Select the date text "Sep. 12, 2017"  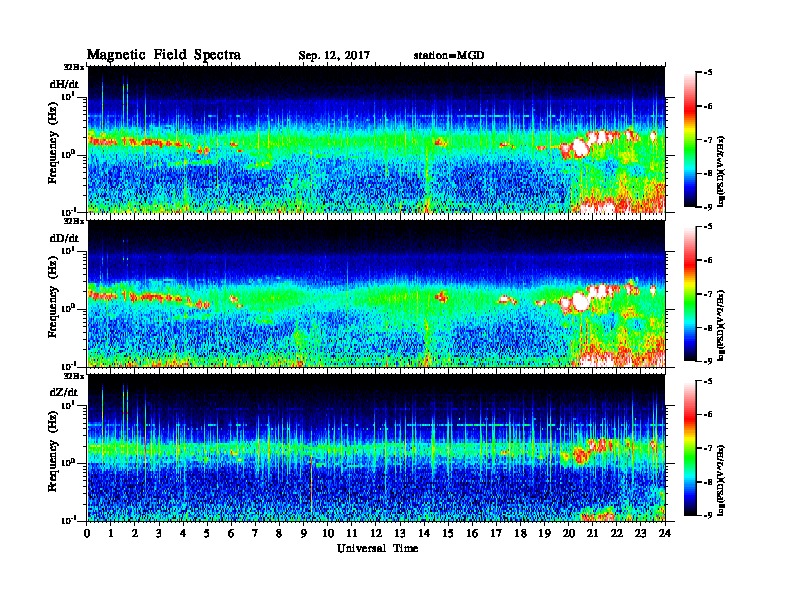(334, 55)
